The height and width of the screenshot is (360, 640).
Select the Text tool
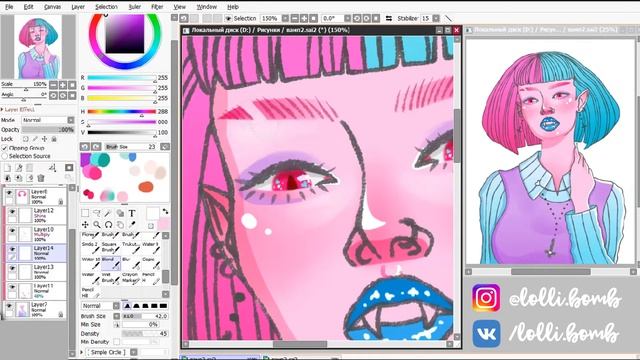pyautogui.click(x=132, y=213)
